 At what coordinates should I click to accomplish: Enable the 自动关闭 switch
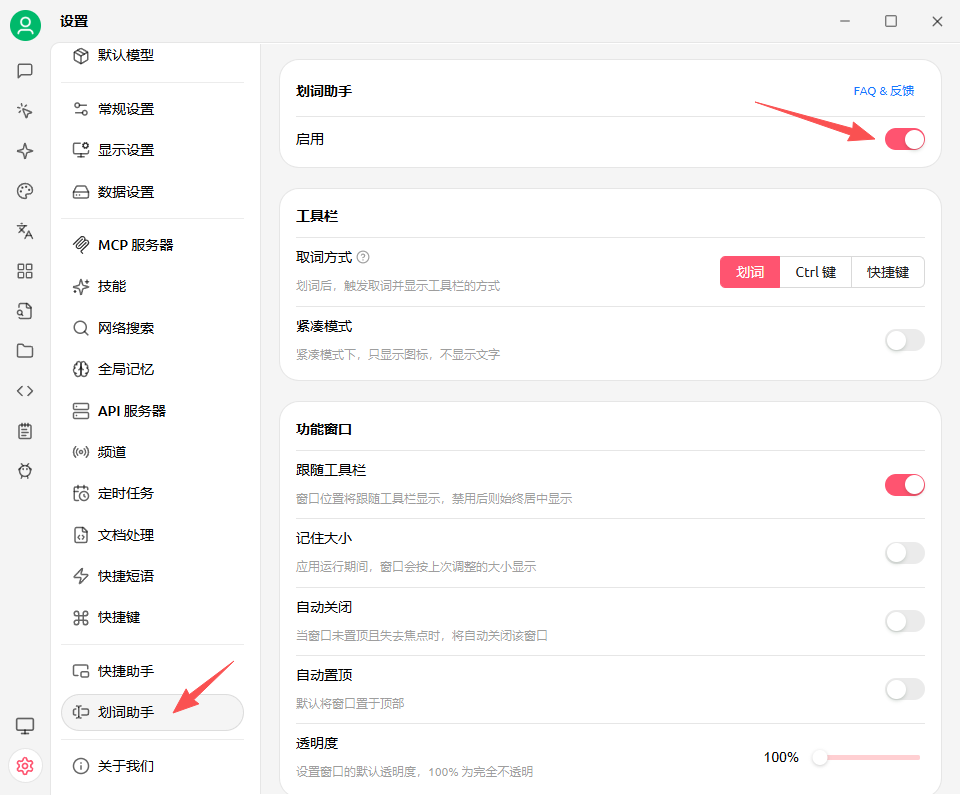[904, 621]
